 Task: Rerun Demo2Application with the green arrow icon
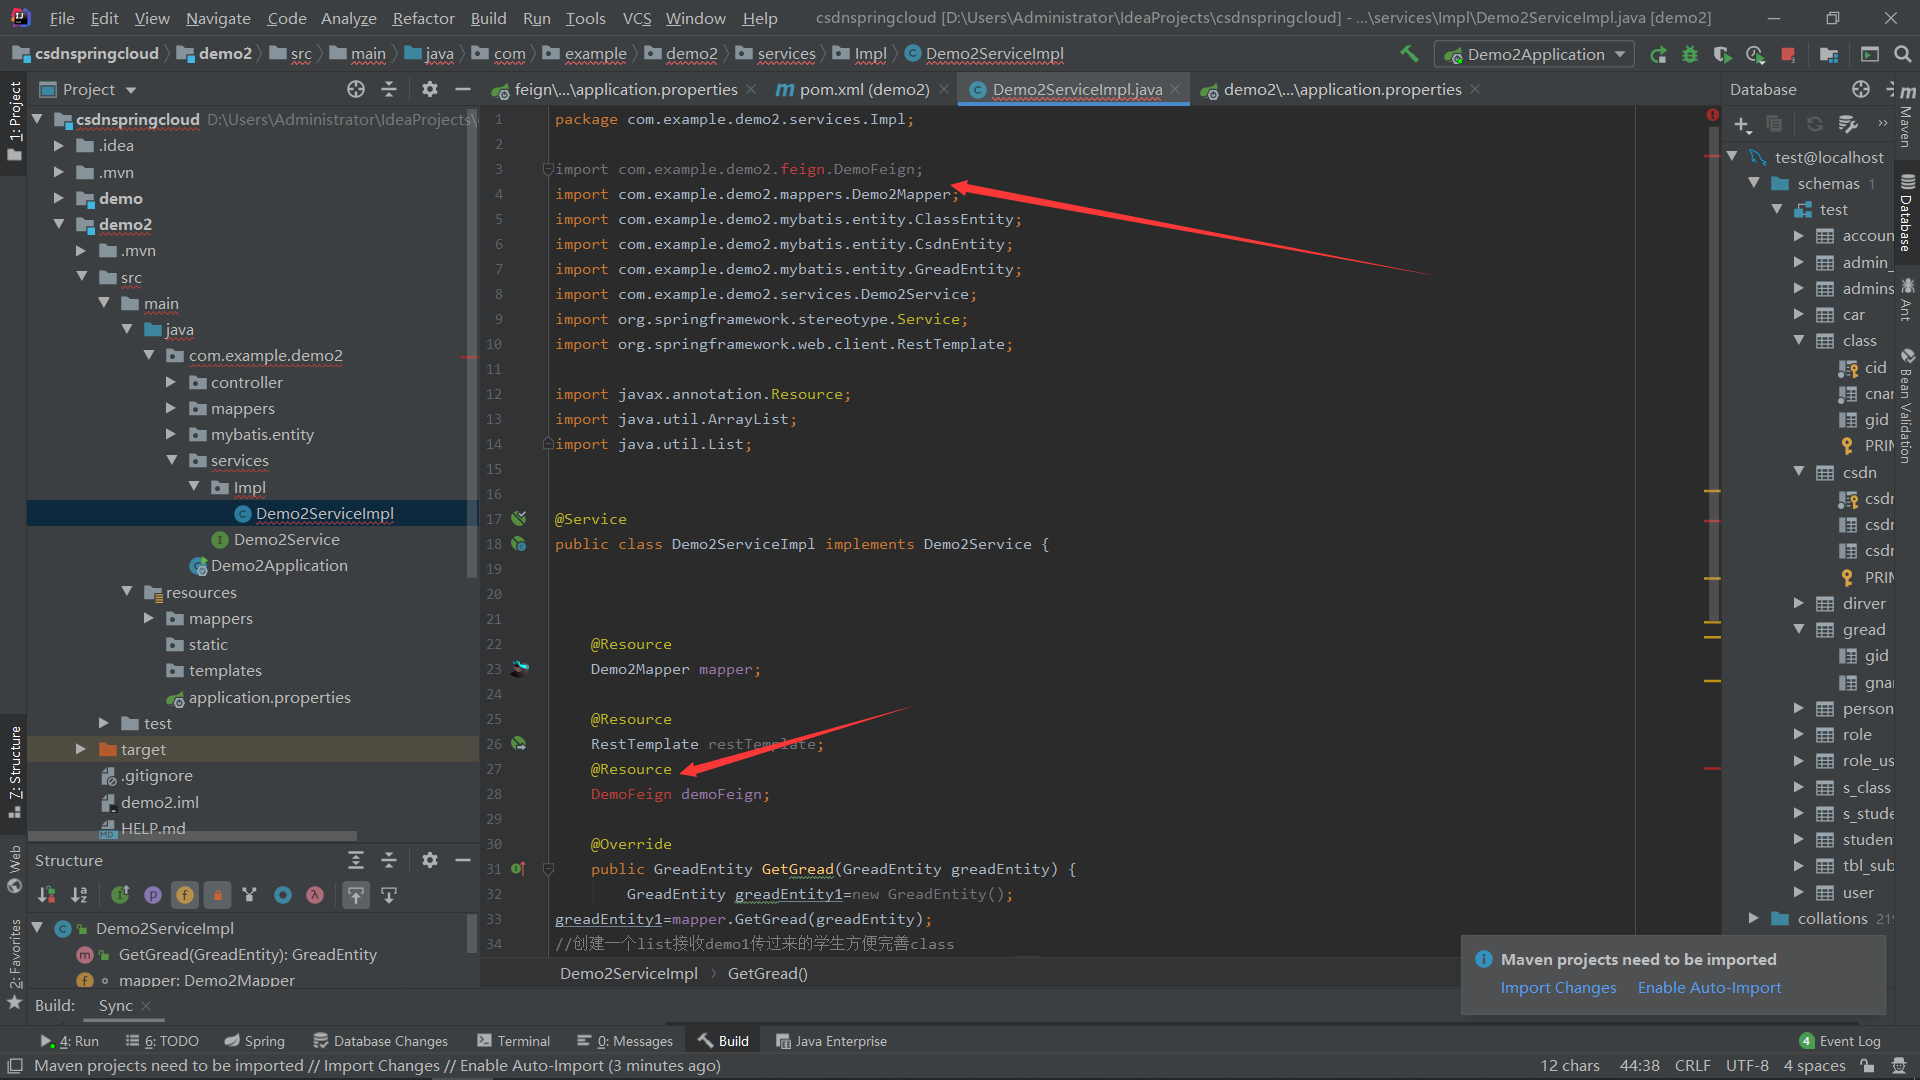[1658, 54]
